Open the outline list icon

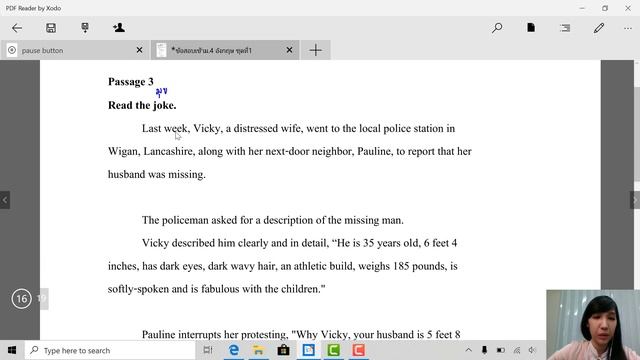pos(565,28)
